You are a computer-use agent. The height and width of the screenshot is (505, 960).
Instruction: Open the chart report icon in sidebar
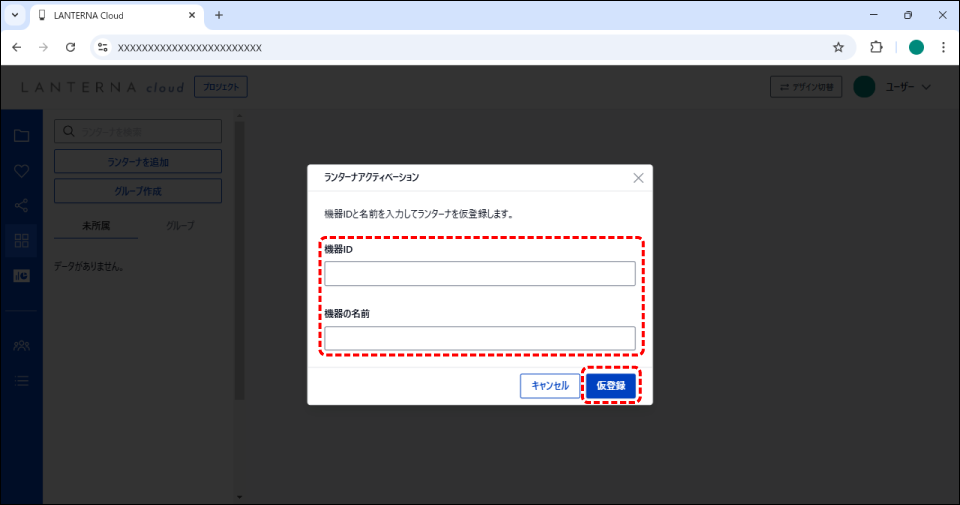[21, 276]
